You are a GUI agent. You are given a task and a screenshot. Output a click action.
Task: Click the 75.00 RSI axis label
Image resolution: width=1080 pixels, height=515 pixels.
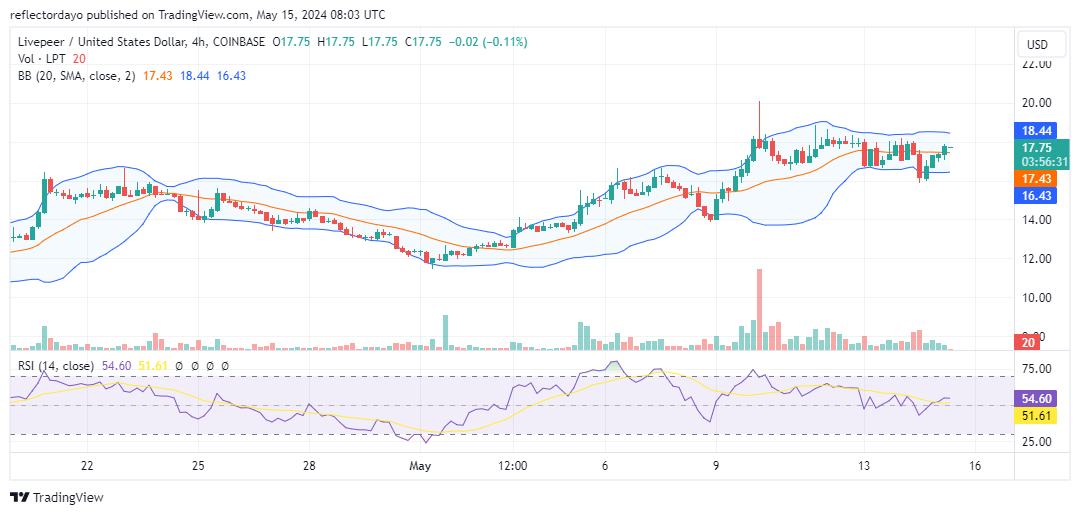tap(1037, 369)
